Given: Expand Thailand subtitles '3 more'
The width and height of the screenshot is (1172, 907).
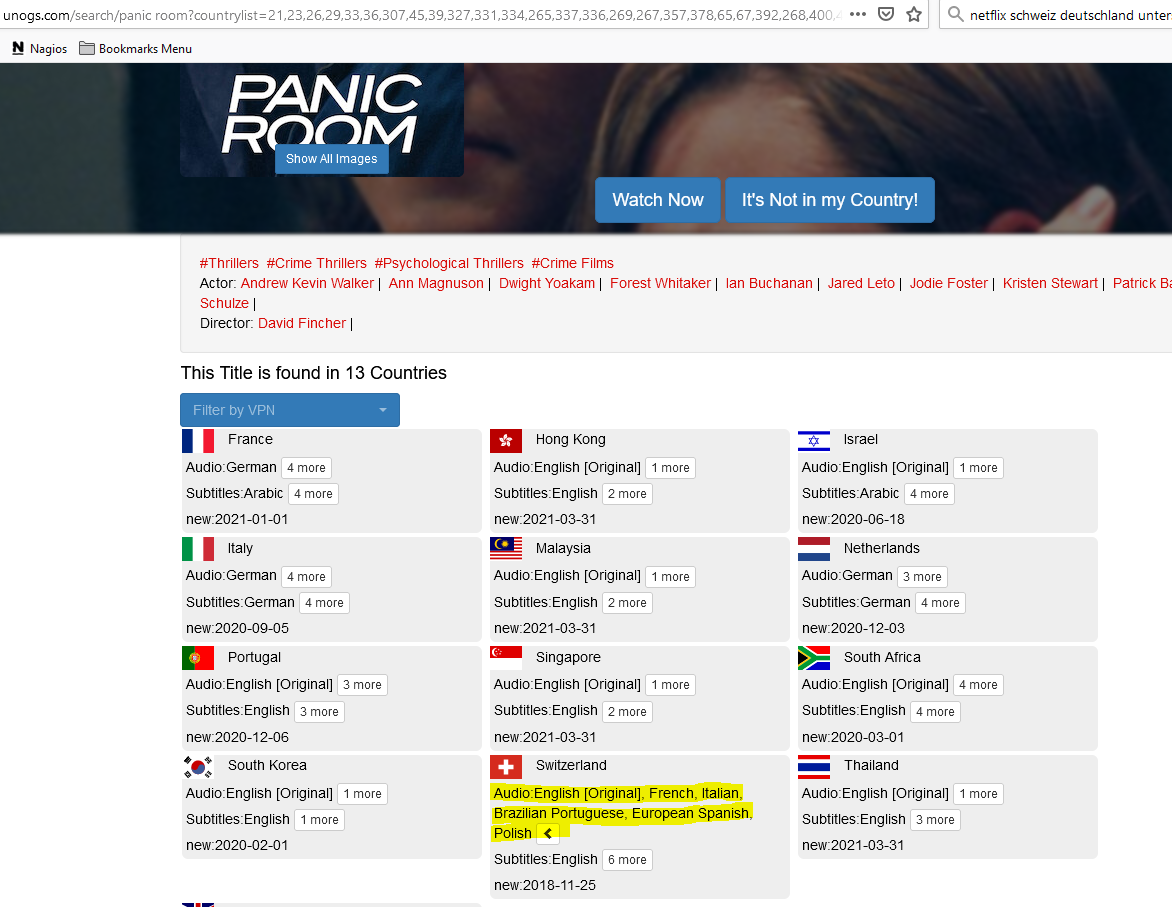Looking at the screenshot, I should point(935,820).
